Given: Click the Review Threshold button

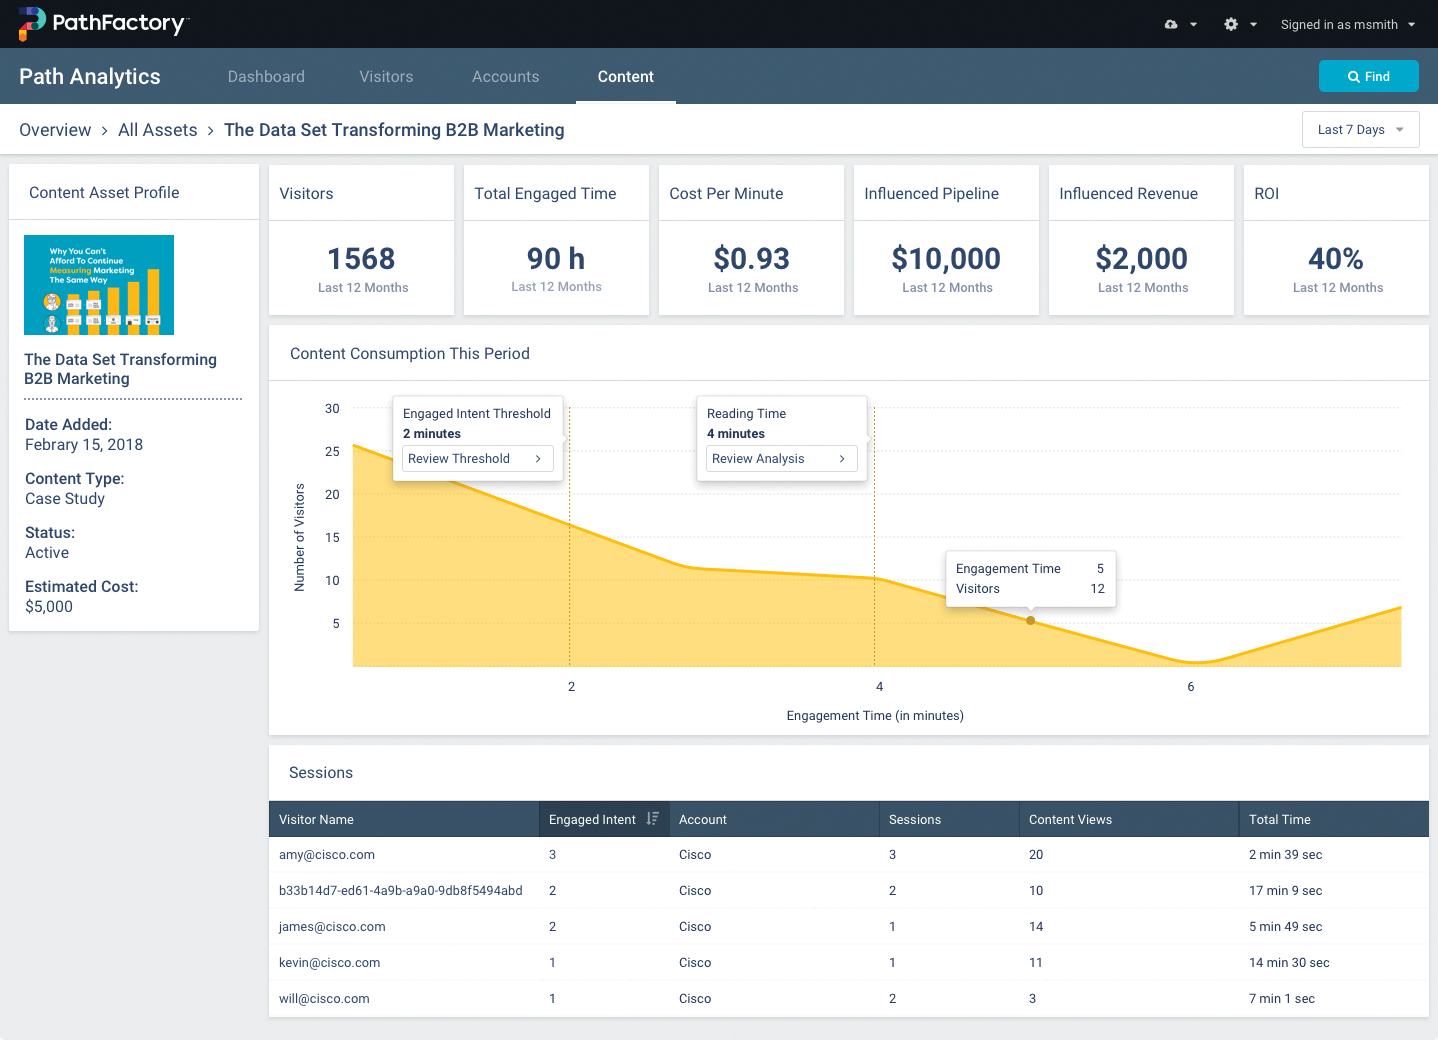Looking at the screenshot, I should 477,458.
